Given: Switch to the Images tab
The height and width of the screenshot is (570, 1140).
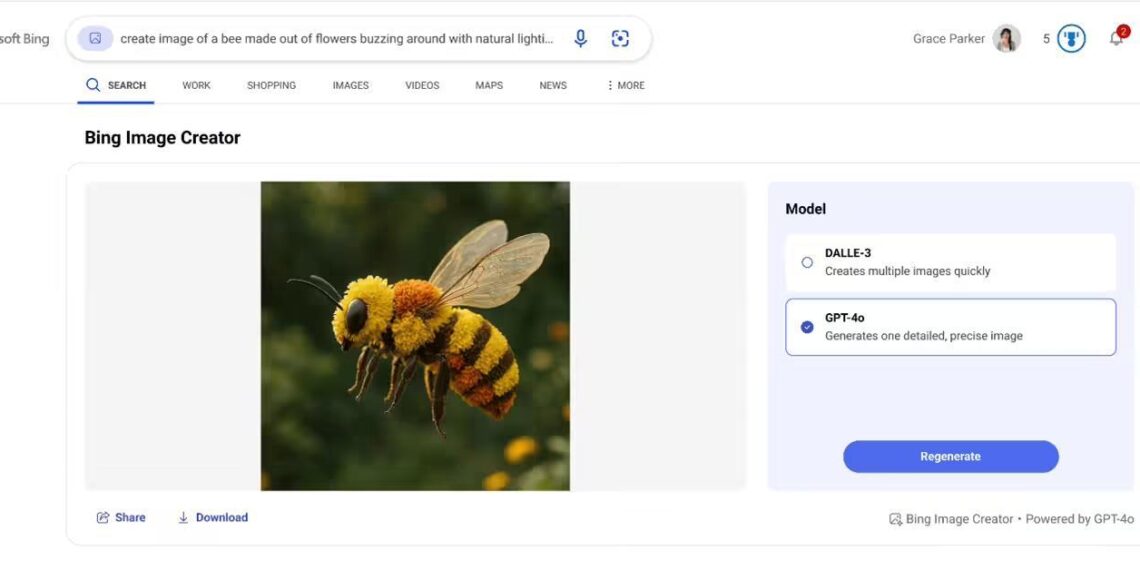Looking at the screenshot, I should coord(350,86).
